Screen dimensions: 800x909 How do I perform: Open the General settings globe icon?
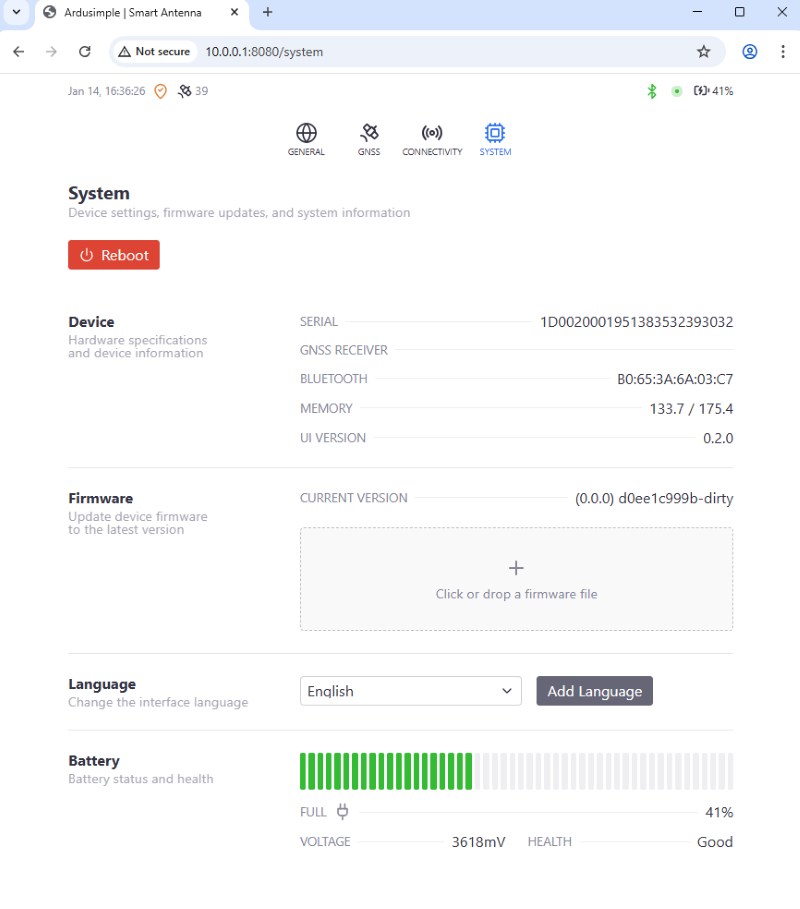click(x=306, y=133)
